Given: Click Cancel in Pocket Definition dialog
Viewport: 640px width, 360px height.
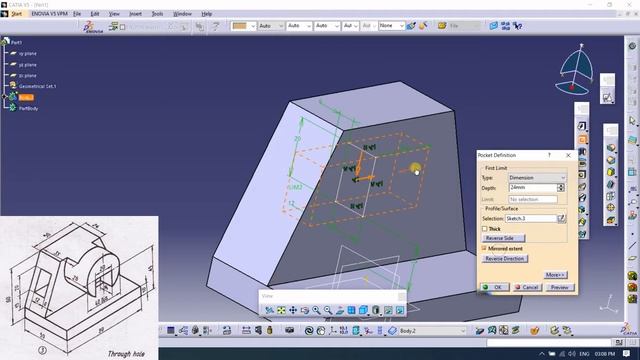Looking at the screenshot, I should 527,287.
